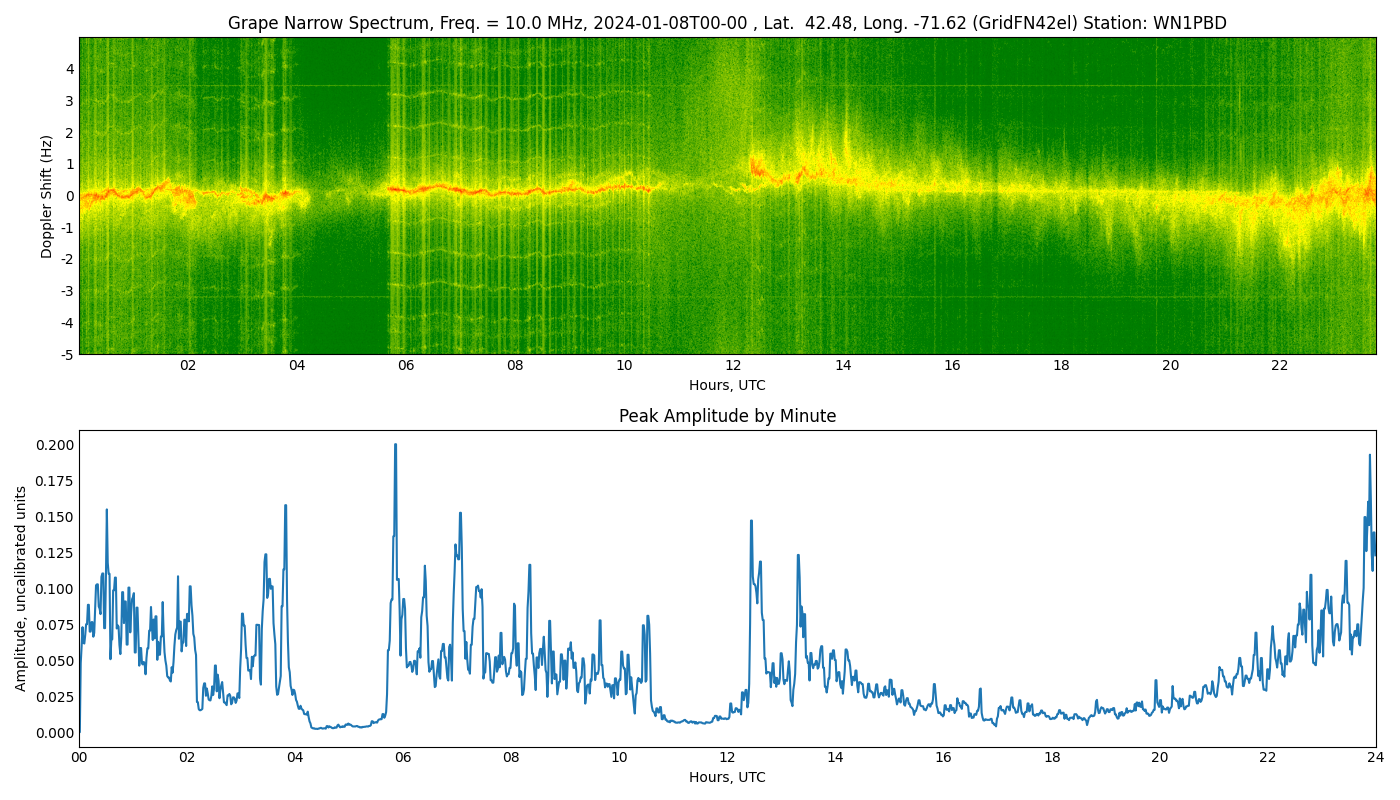Click the Doppler Shift (Hz) axis label
This screenshot has width=1400, height=800.
click(x=47, y=196)
